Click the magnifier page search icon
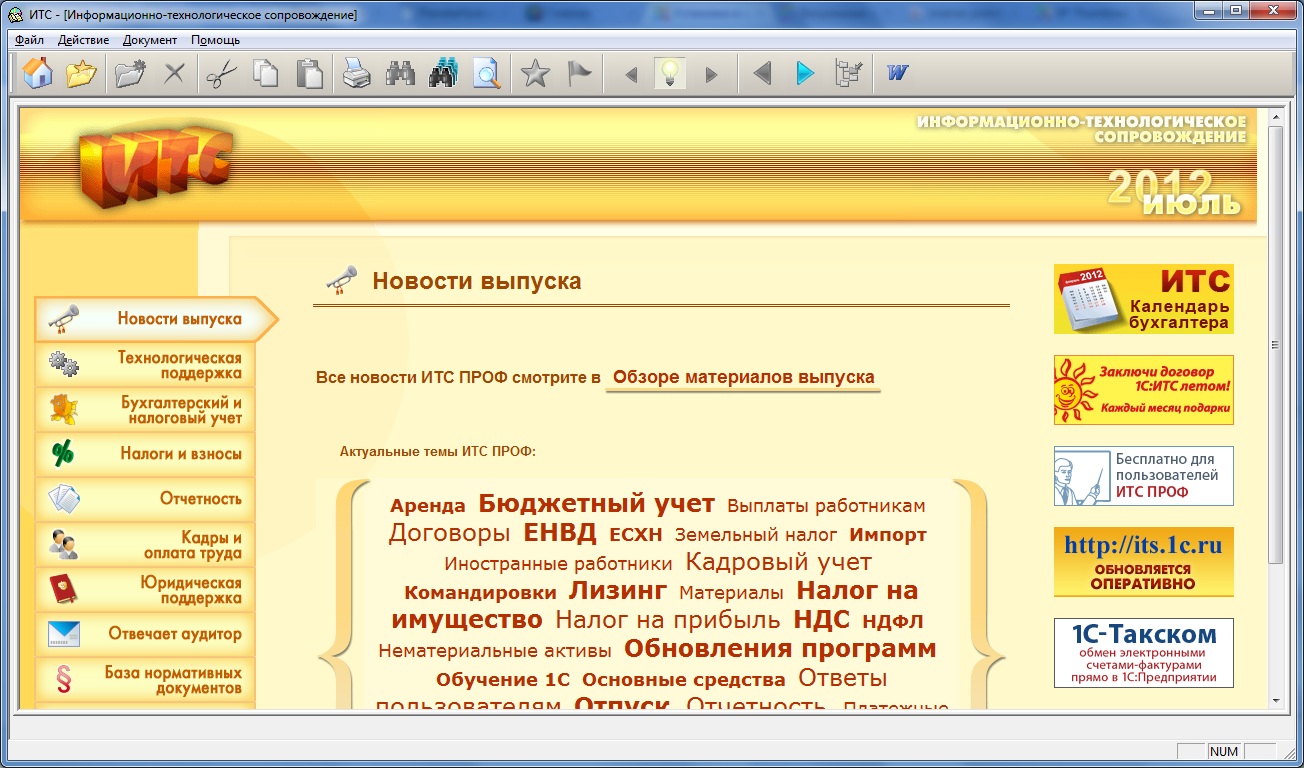 coord(486,74)
